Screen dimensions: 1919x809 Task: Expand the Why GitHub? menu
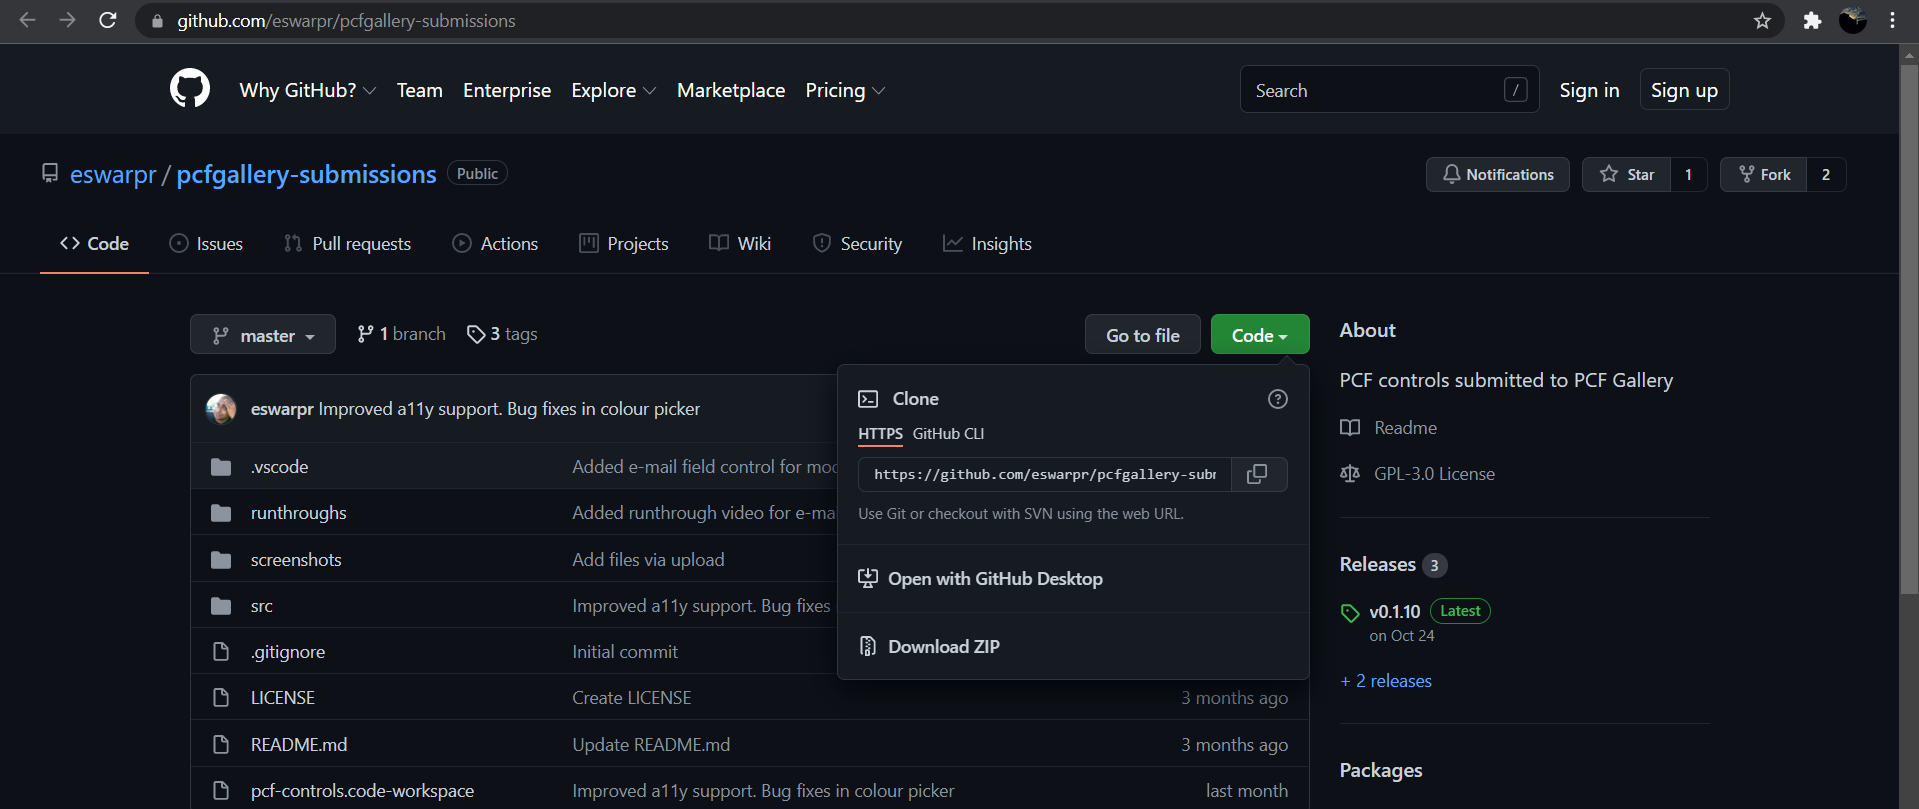point(307,90)
